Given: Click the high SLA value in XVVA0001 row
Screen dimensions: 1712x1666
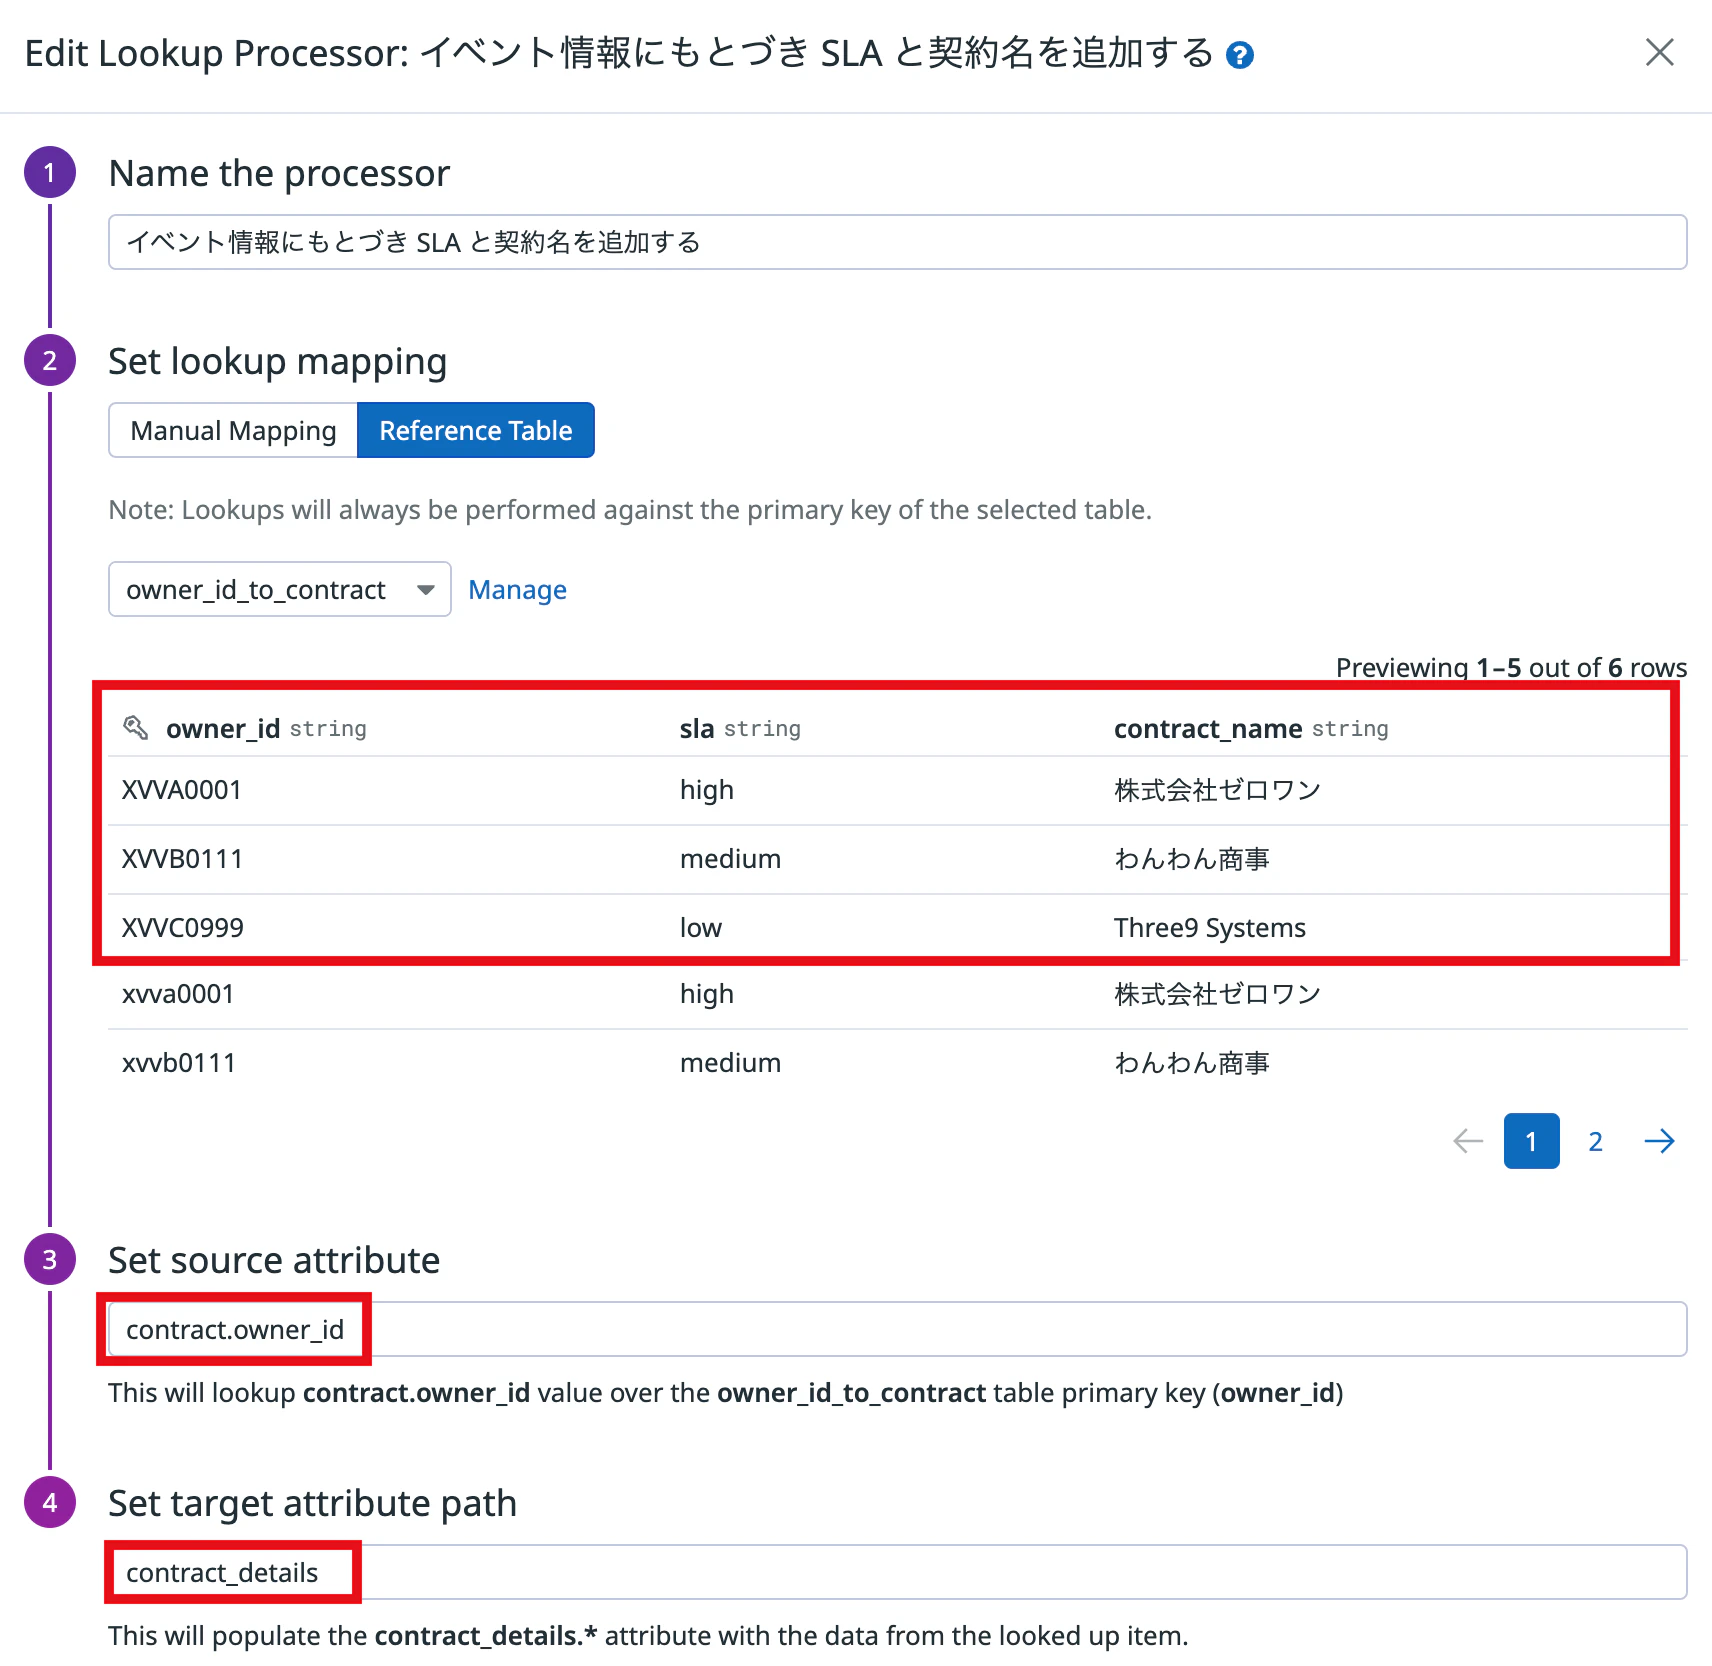Looking at the screenshot, I should pos(707,790).
